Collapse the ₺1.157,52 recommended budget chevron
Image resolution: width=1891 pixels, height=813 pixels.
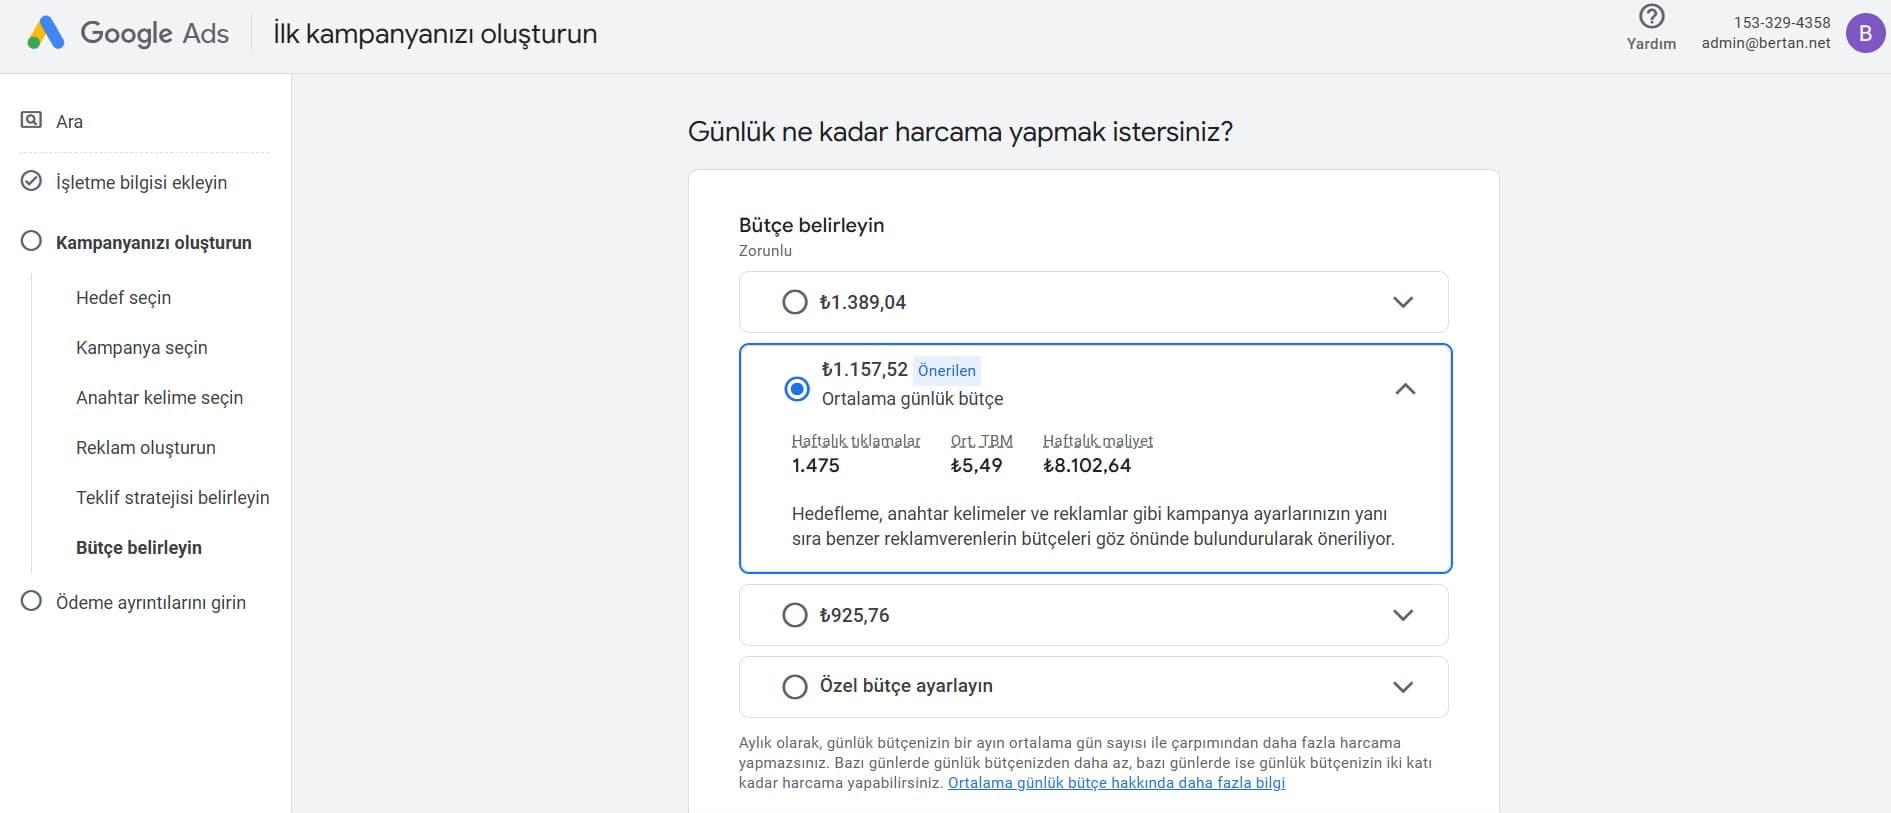1405,389
